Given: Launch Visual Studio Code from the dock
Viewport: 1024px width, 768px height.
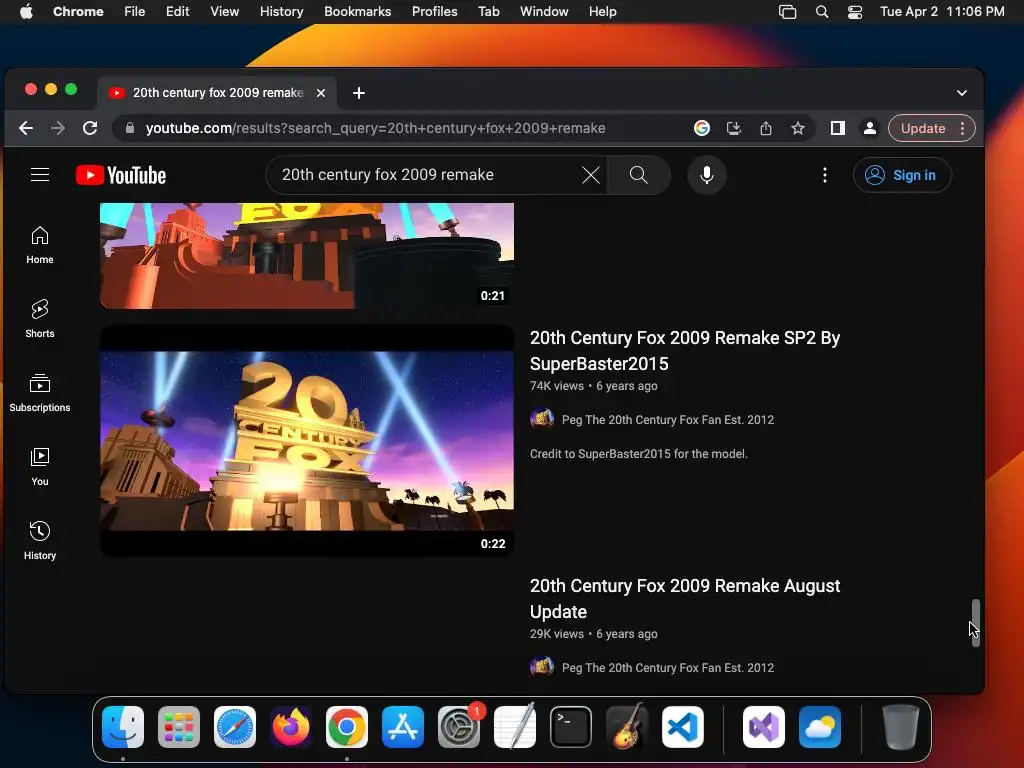Looking at the screenshot, I should point(682,727).
